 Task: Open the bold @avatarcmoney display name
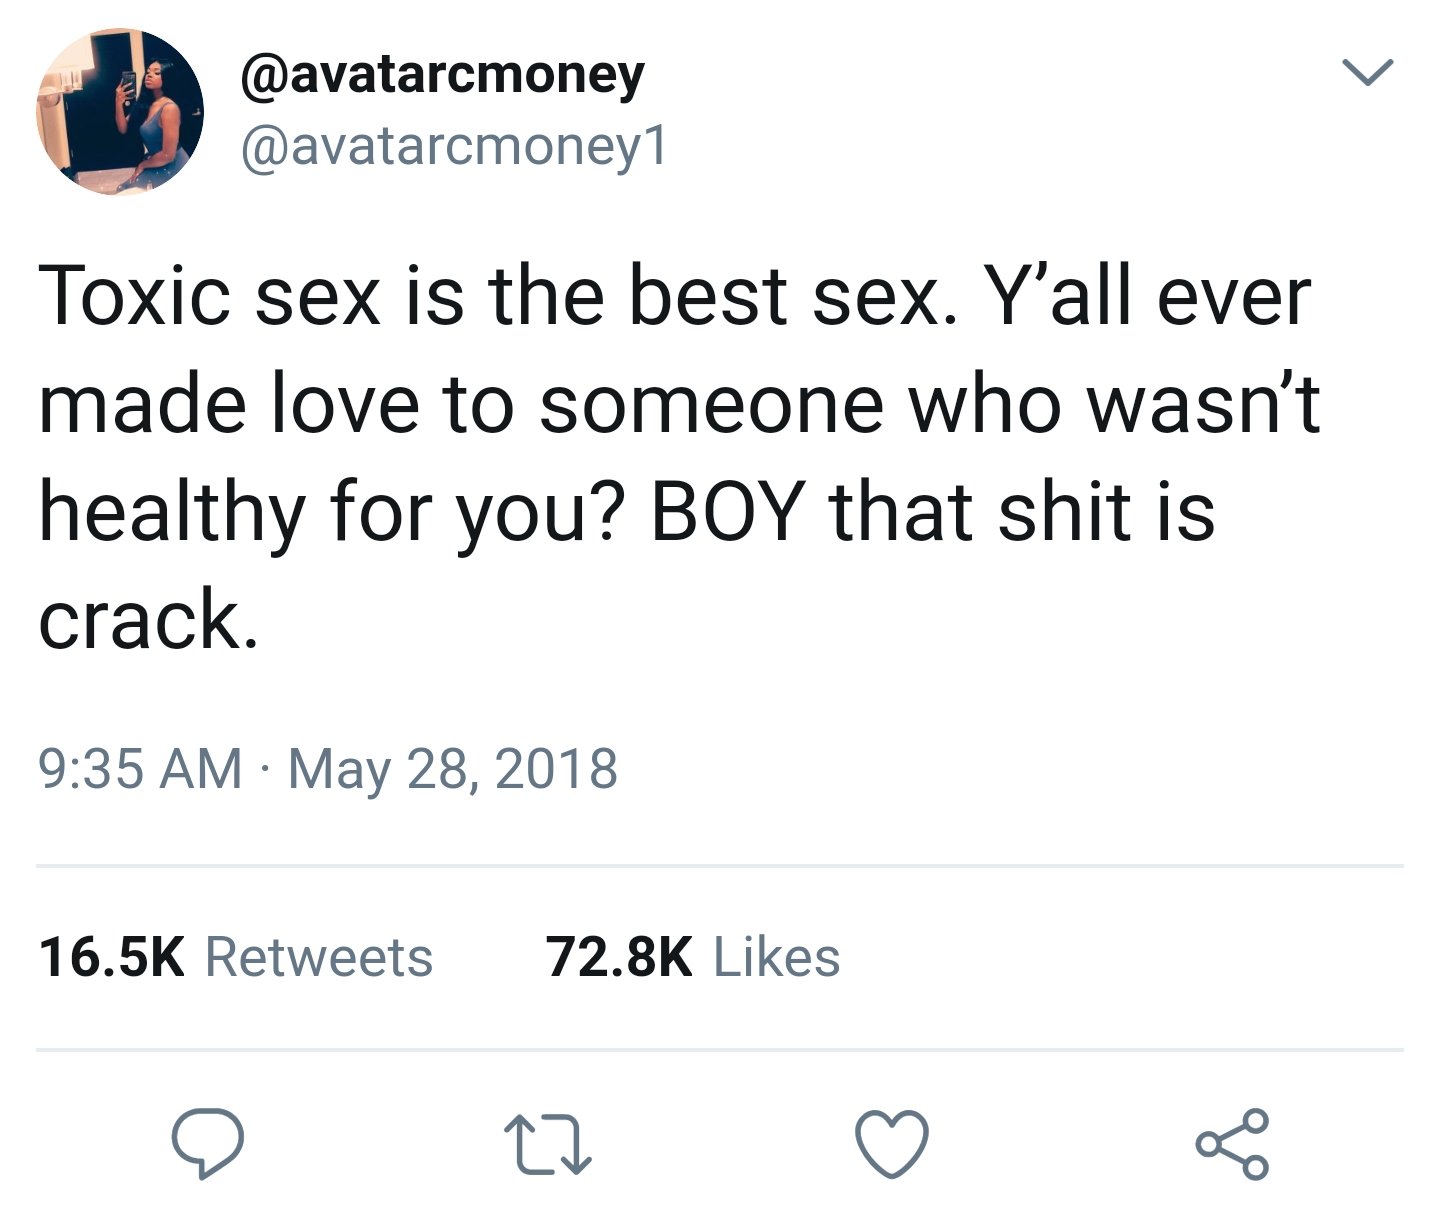point(443,76)
